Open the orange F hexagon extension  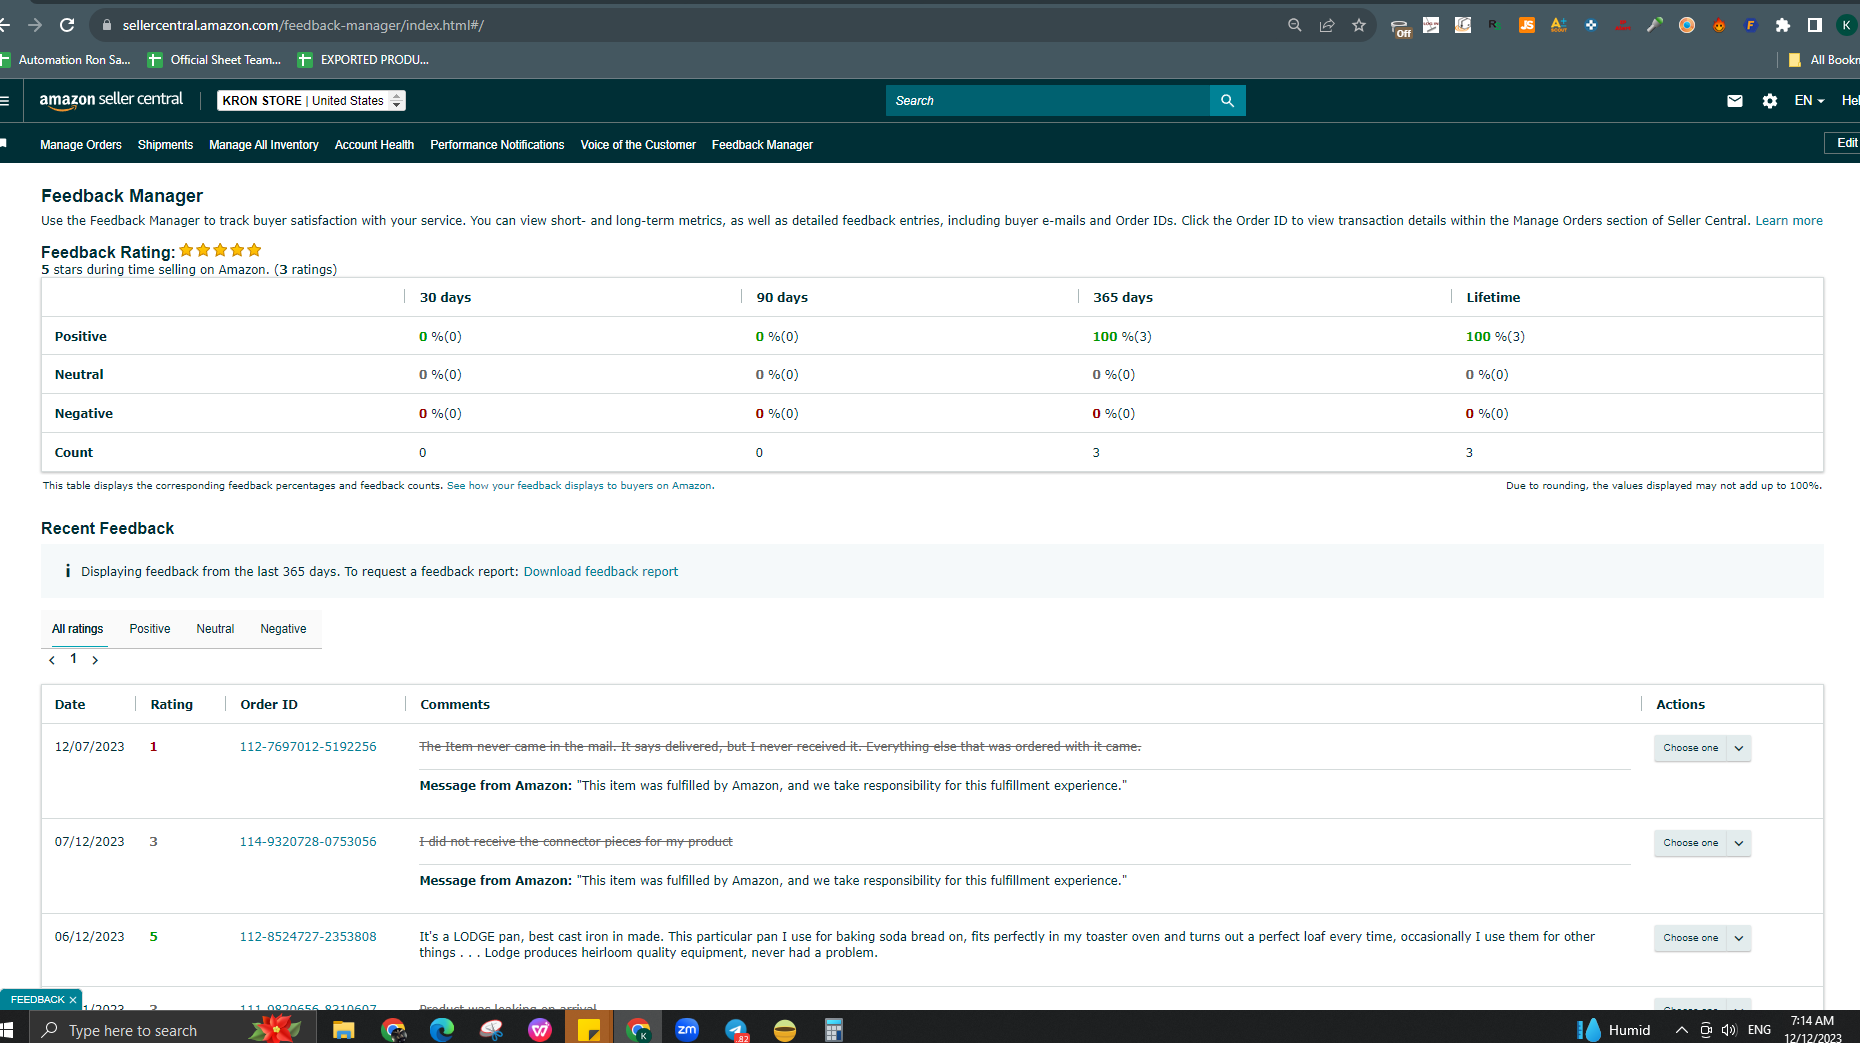click(1751, 25)
